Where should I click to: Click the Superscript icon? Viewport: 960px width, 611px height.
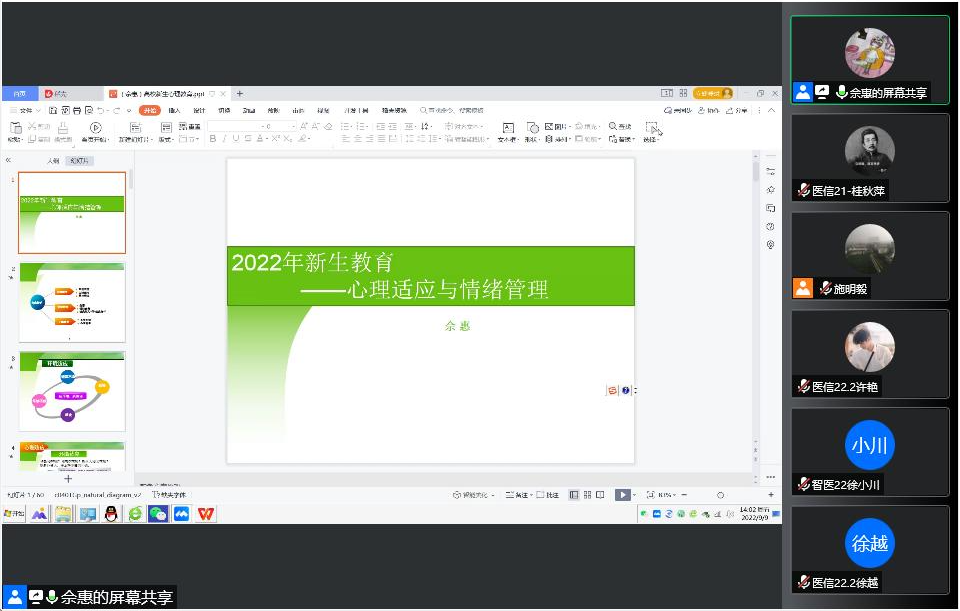[x=276, y=139]
